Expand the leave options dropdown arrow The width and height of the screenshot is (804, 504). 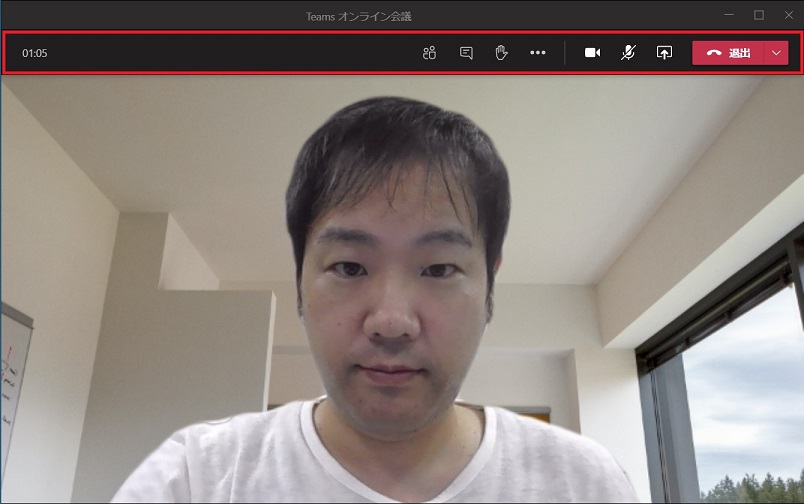pos(776,53)
